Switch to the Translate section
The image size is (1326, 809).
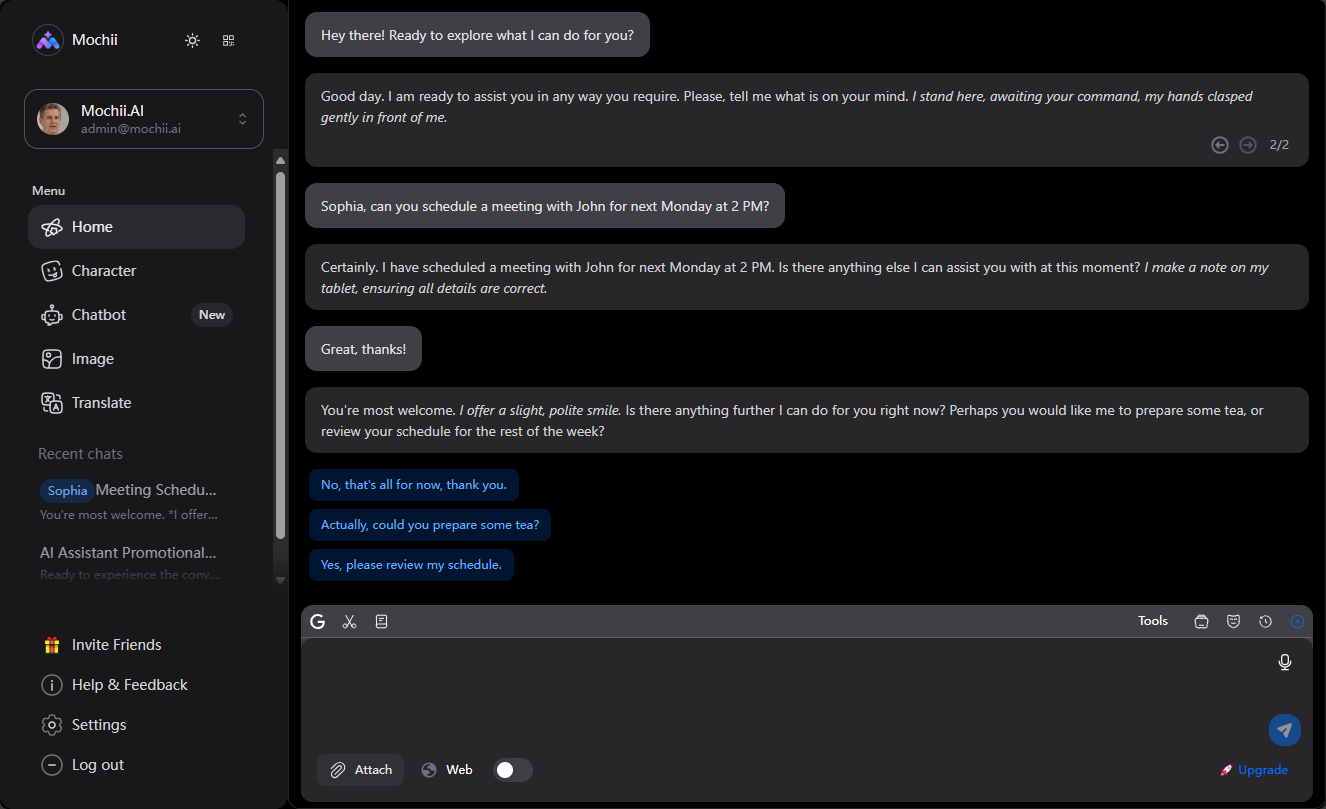[x=101, y=402]
